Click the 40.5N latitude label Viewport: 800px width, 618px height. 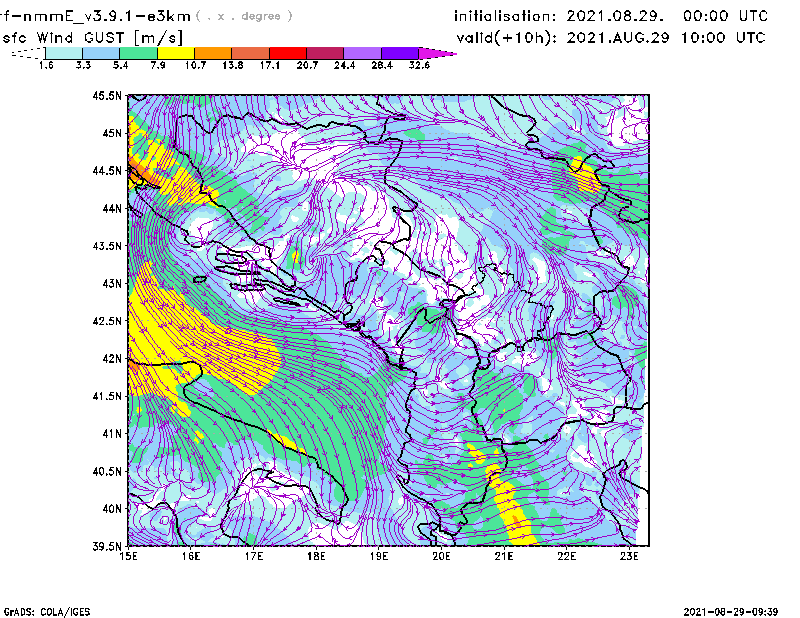pyautogui.click(x=107, y=472)
